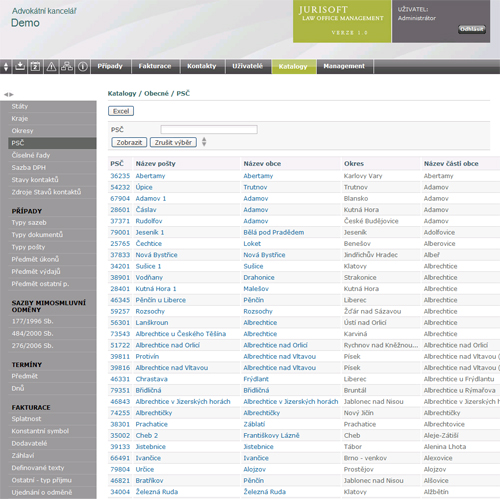The width and height of the screenshot is (500, 499).
Task: Export the list with the Excel button
Action: [121, 111]
